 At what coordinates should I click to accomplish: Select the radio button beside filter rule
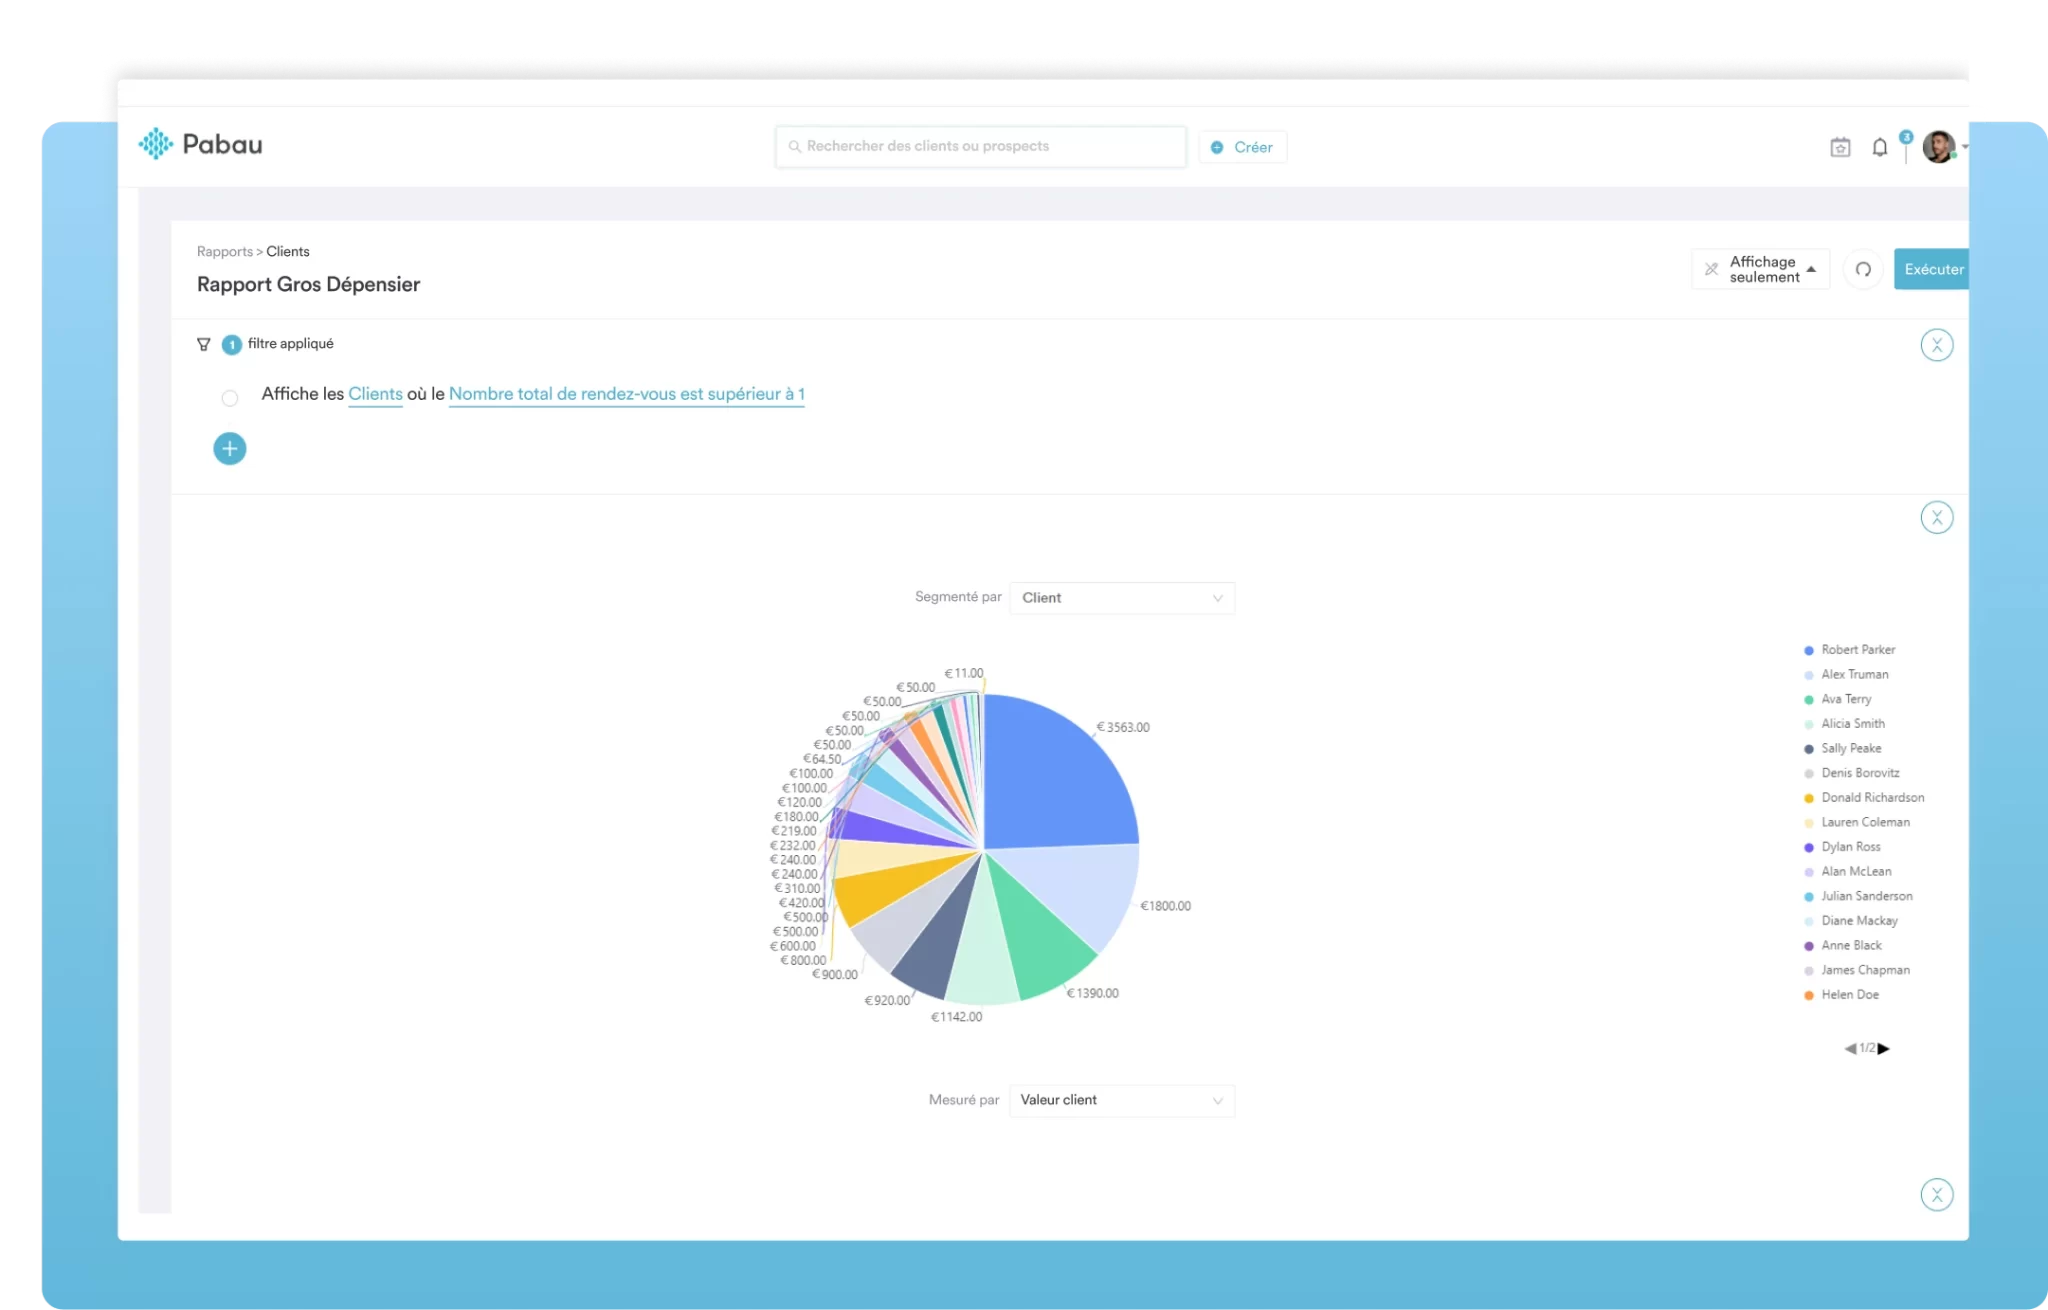point(230,398)
